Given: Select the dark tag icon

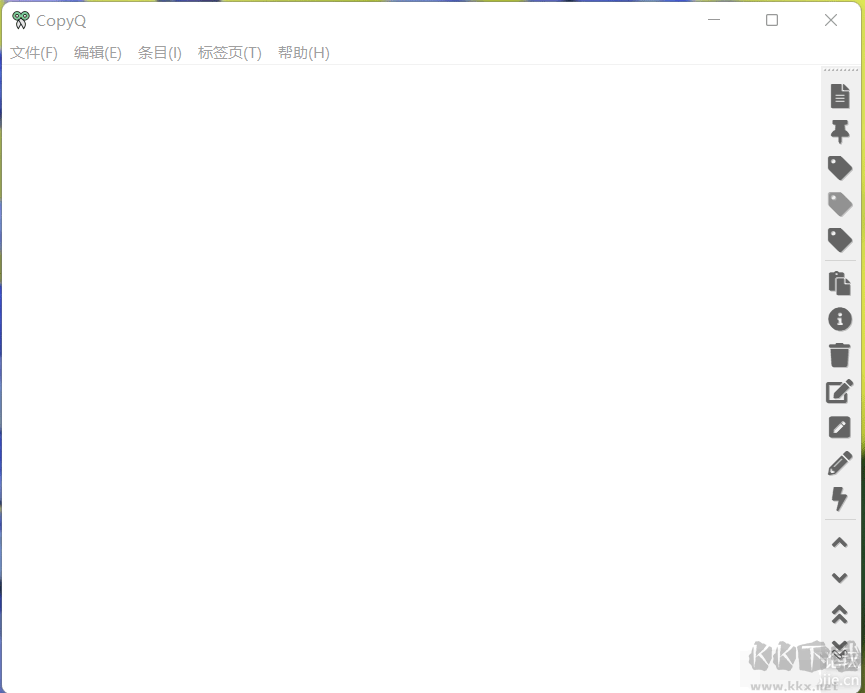Looking at the screenshot, I should coord(839,167).
